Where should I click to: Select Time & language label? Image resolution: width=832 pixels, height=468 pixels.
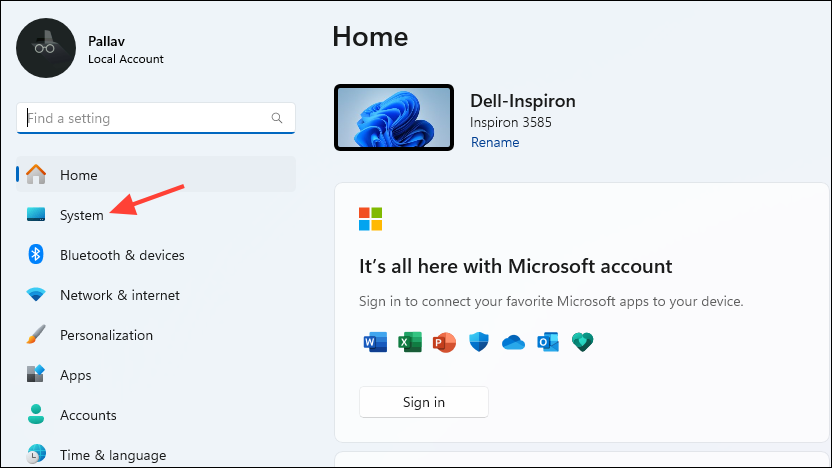113,455
